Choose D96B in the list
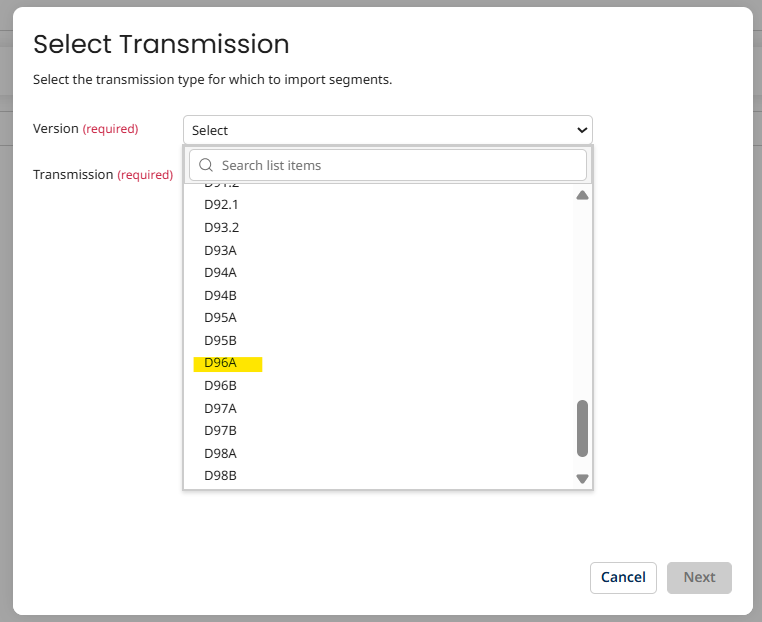The image size is (762, 622). (x=221, y=385)
